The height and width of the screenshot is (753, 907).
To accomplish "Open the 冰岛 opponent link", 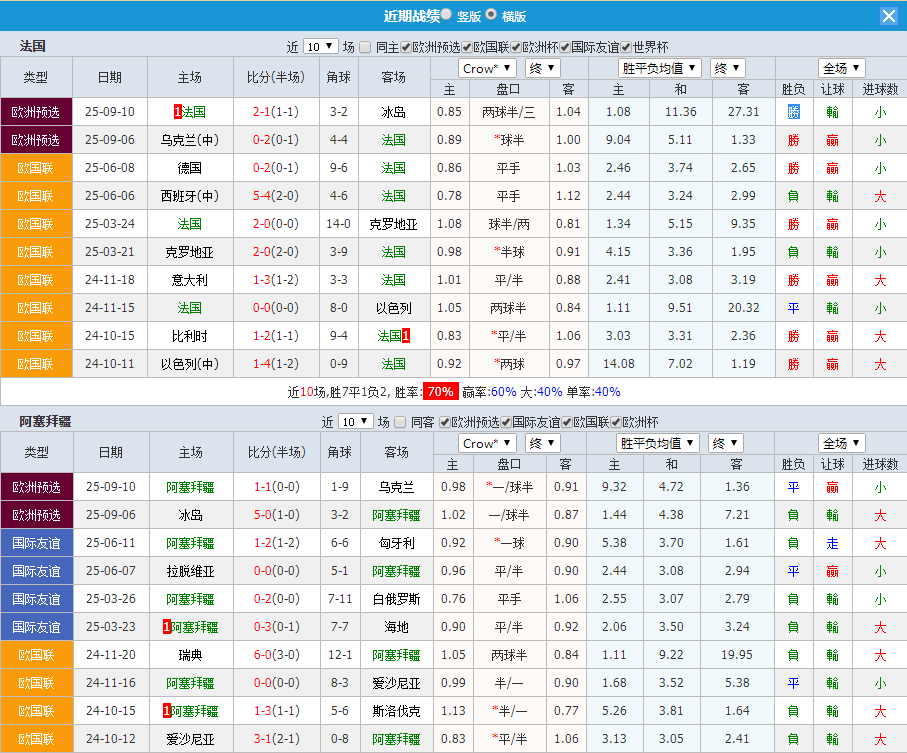I will (x=393, y=111).
